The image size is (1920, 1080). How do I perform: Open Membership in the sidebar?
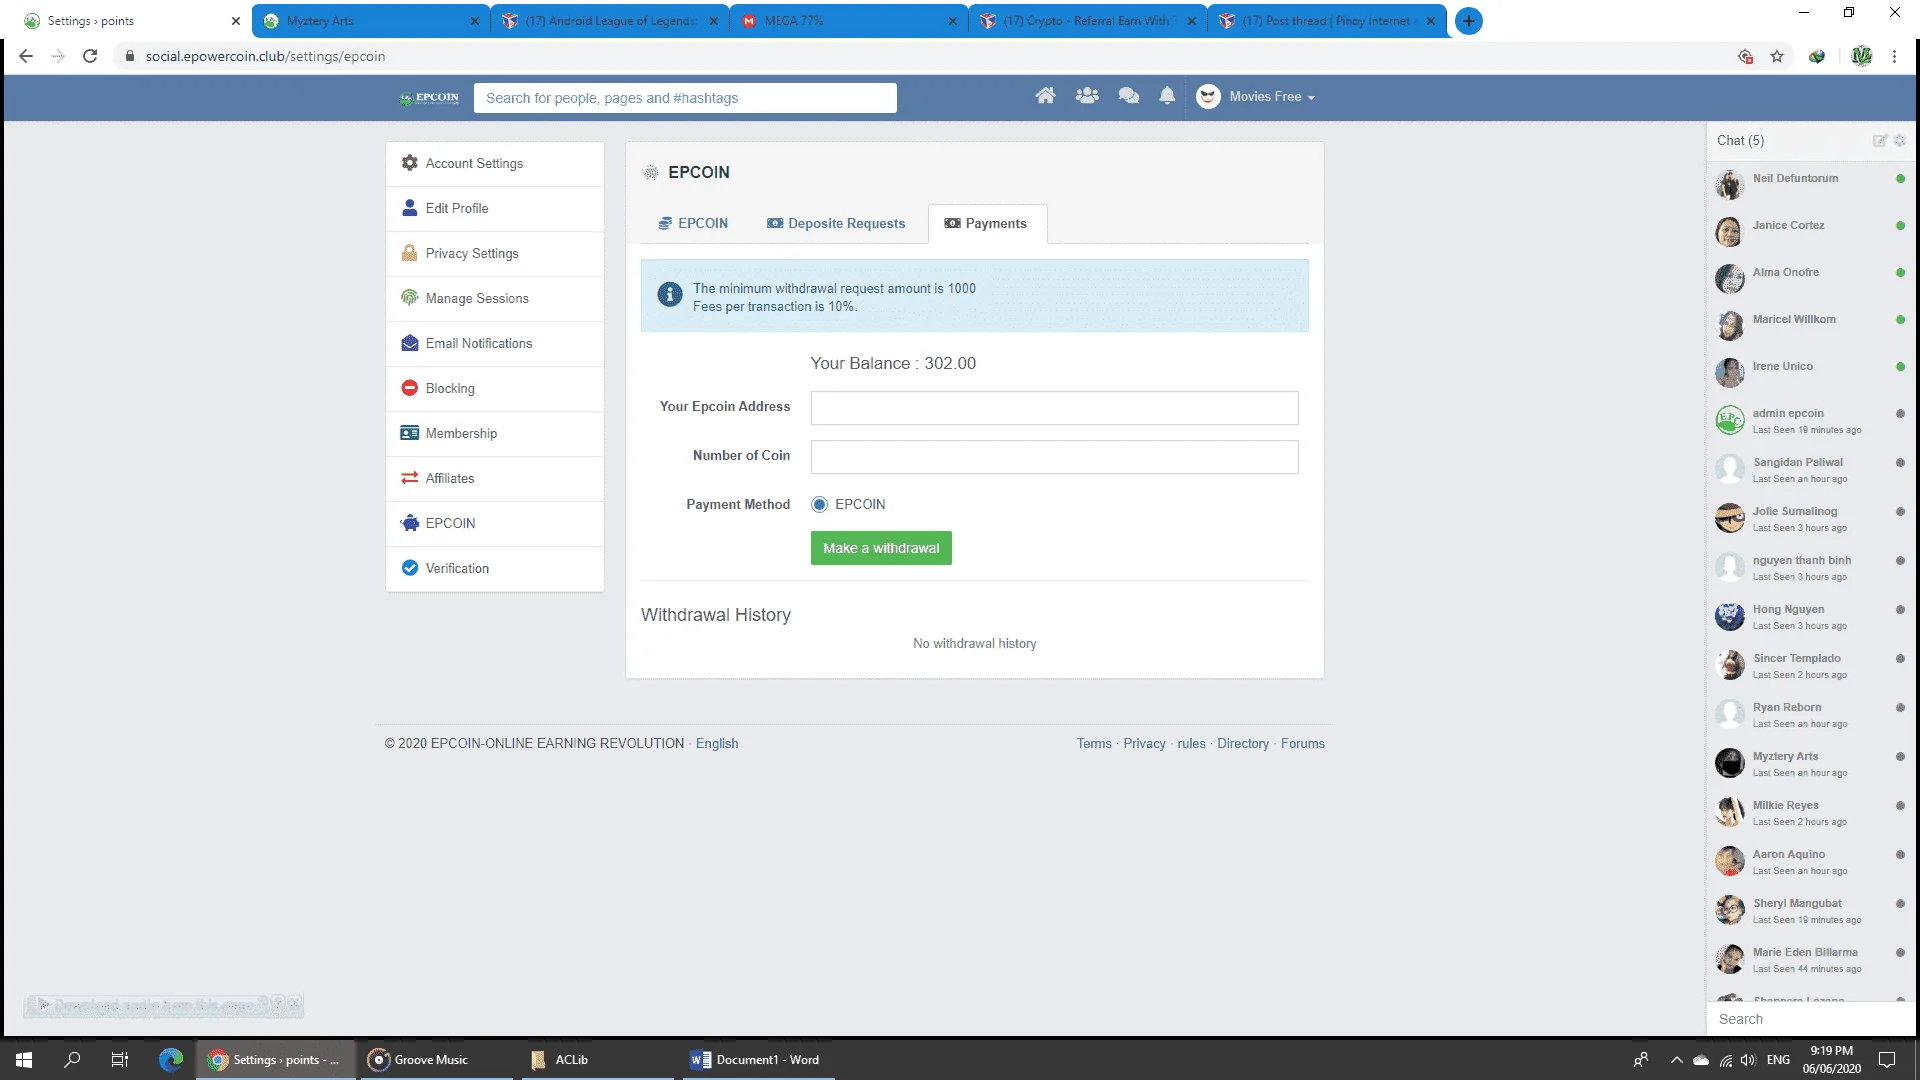click(x=495, y=434)
